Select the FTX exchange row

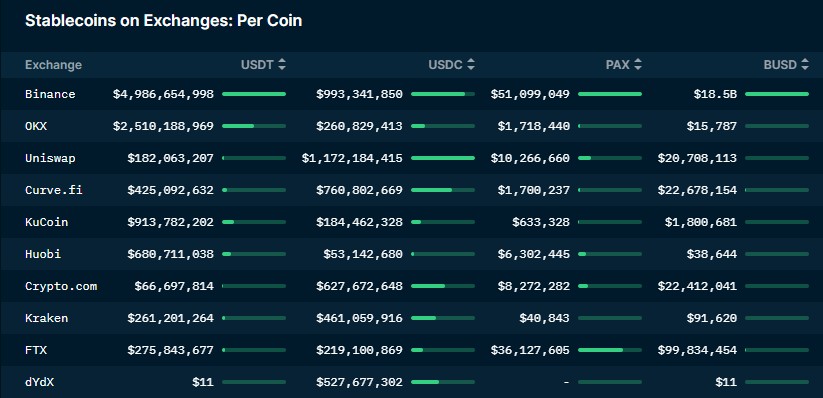coord(412,350)
